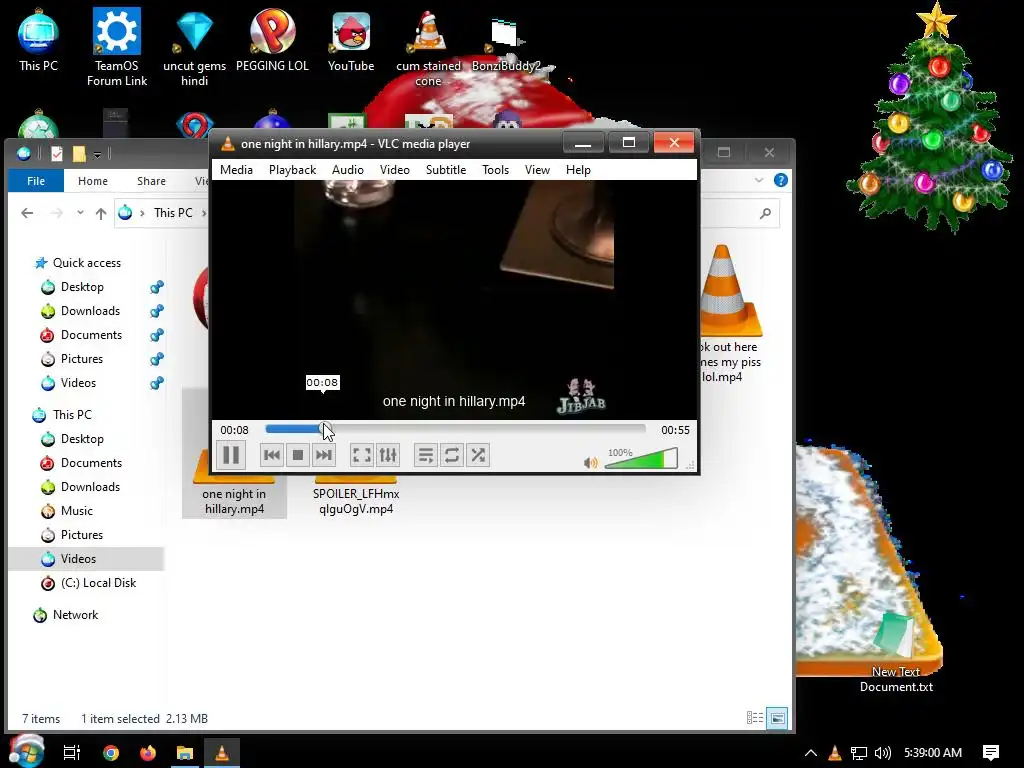1024x768 pixels.
Task: Open Task View on the taskbar
Action: pos(71,752)
